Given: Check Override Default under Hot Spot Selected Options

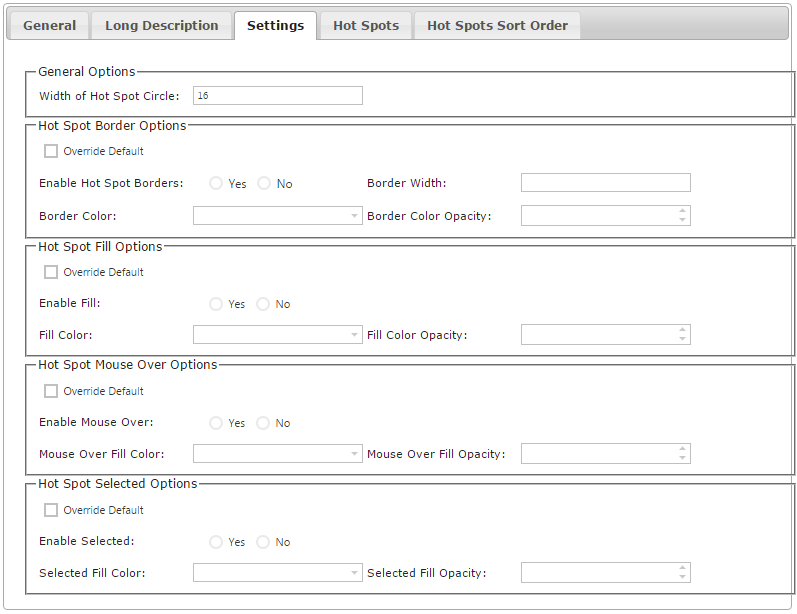Looking at the screenshot, I should point(51,510).
